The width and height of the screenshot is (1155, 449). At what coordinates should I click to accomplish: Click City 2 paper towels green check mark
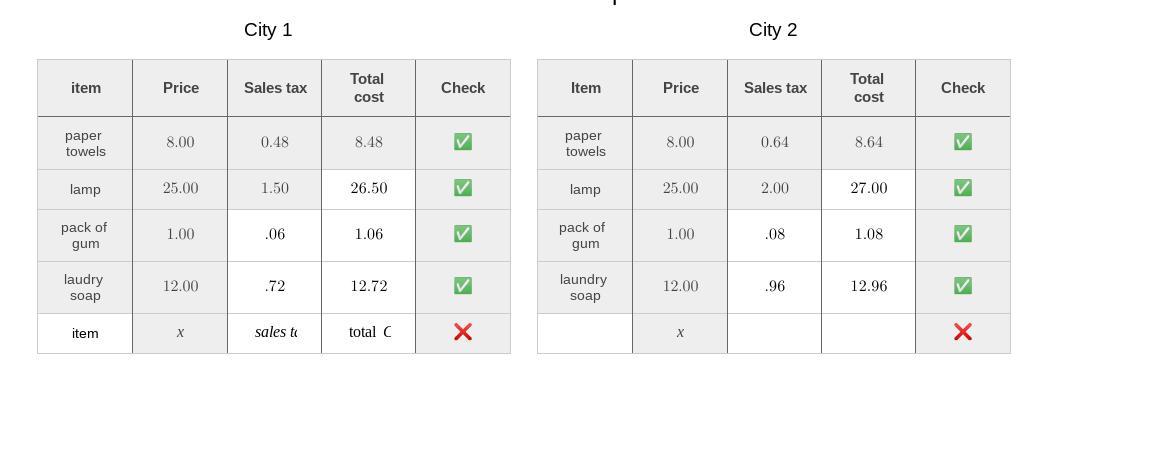click(963, 142)
